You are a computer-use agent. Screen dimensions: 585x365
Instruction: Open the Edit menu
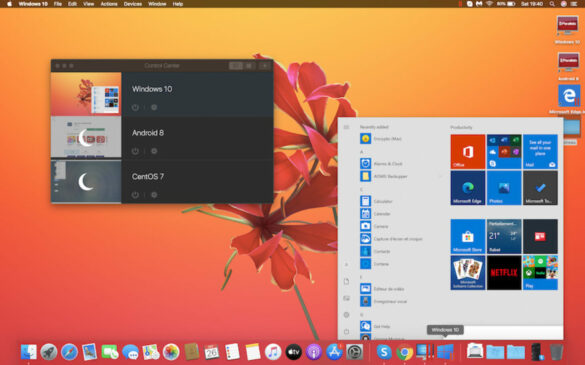click(72, 4)
